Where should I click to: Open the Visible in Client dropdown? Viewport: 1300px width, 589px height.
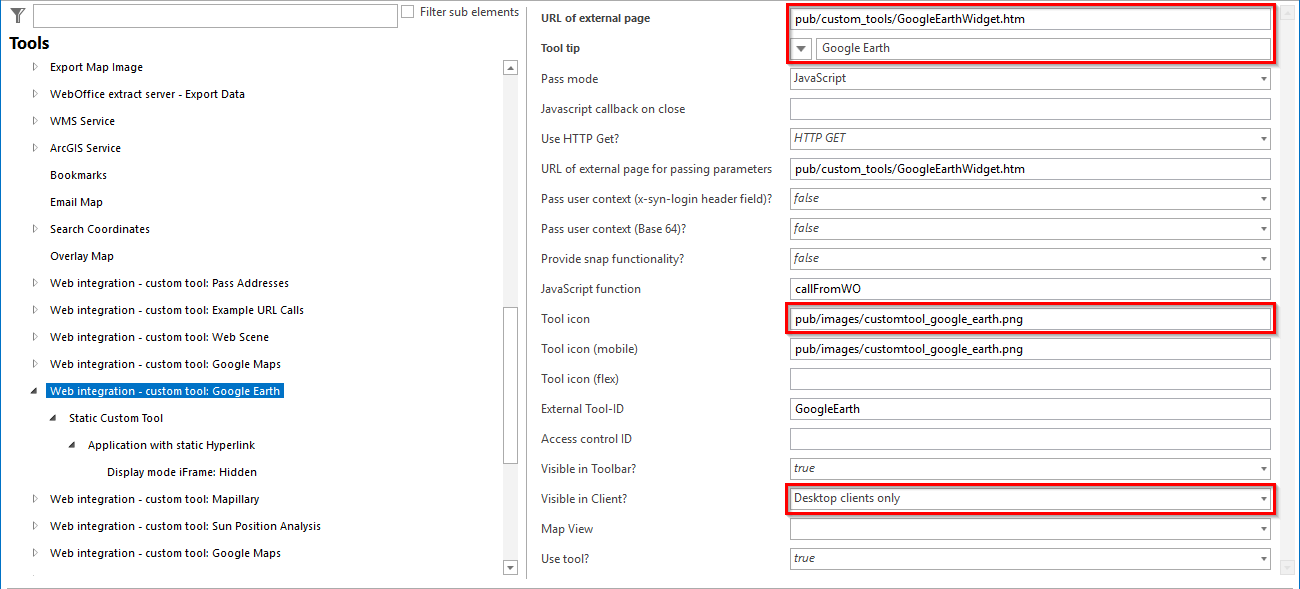coord(1261,498)
